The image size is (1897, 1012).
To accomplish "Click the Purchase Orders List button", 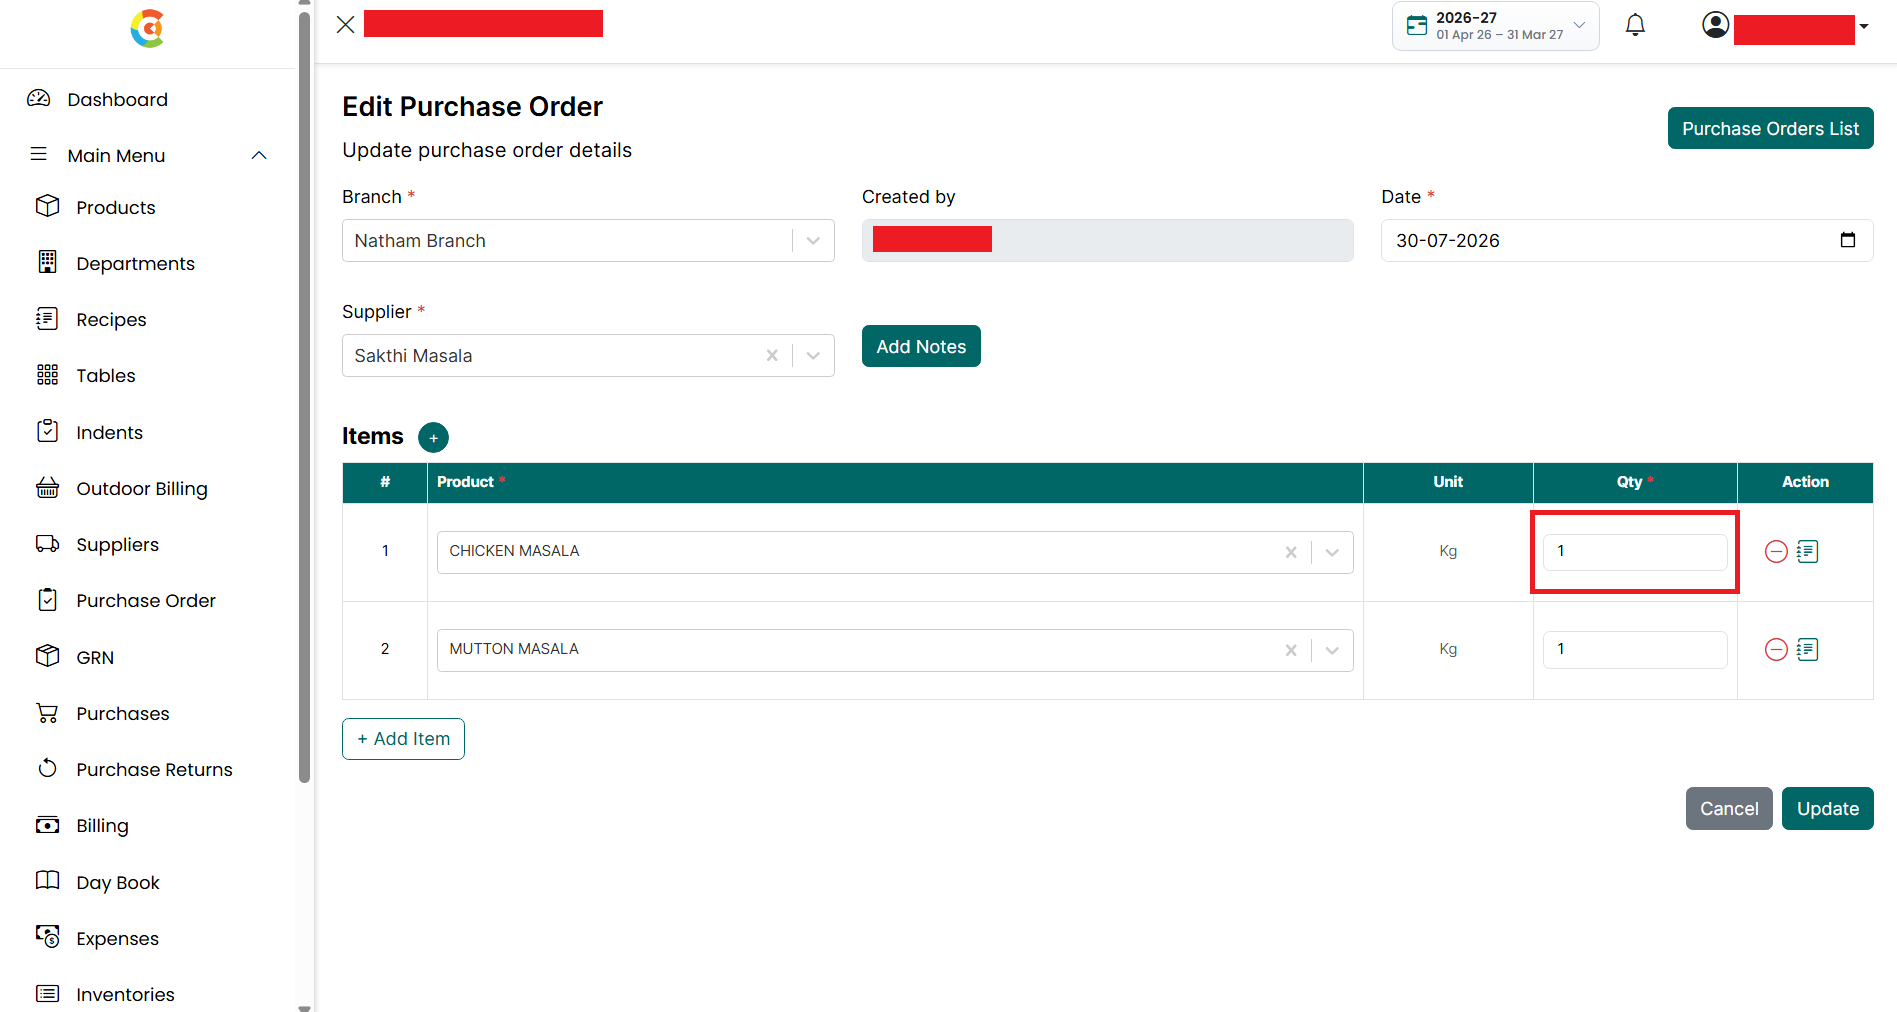I will 1770,128.
